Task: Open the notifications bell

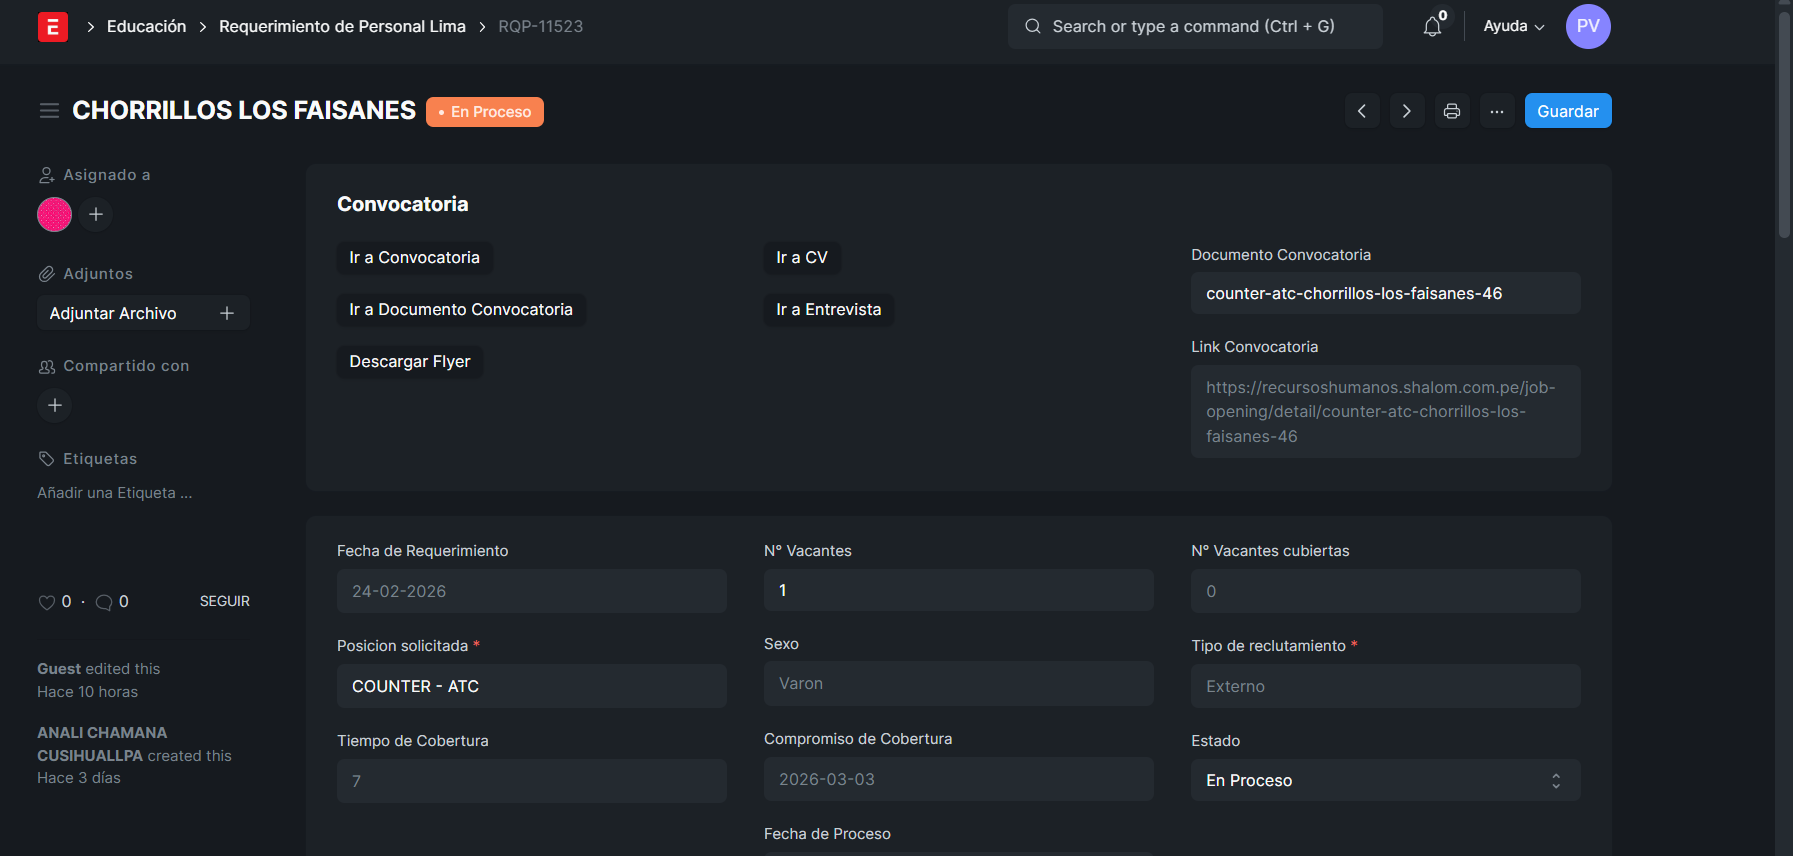Action: pyautogui.click(x=1432, y=27)
